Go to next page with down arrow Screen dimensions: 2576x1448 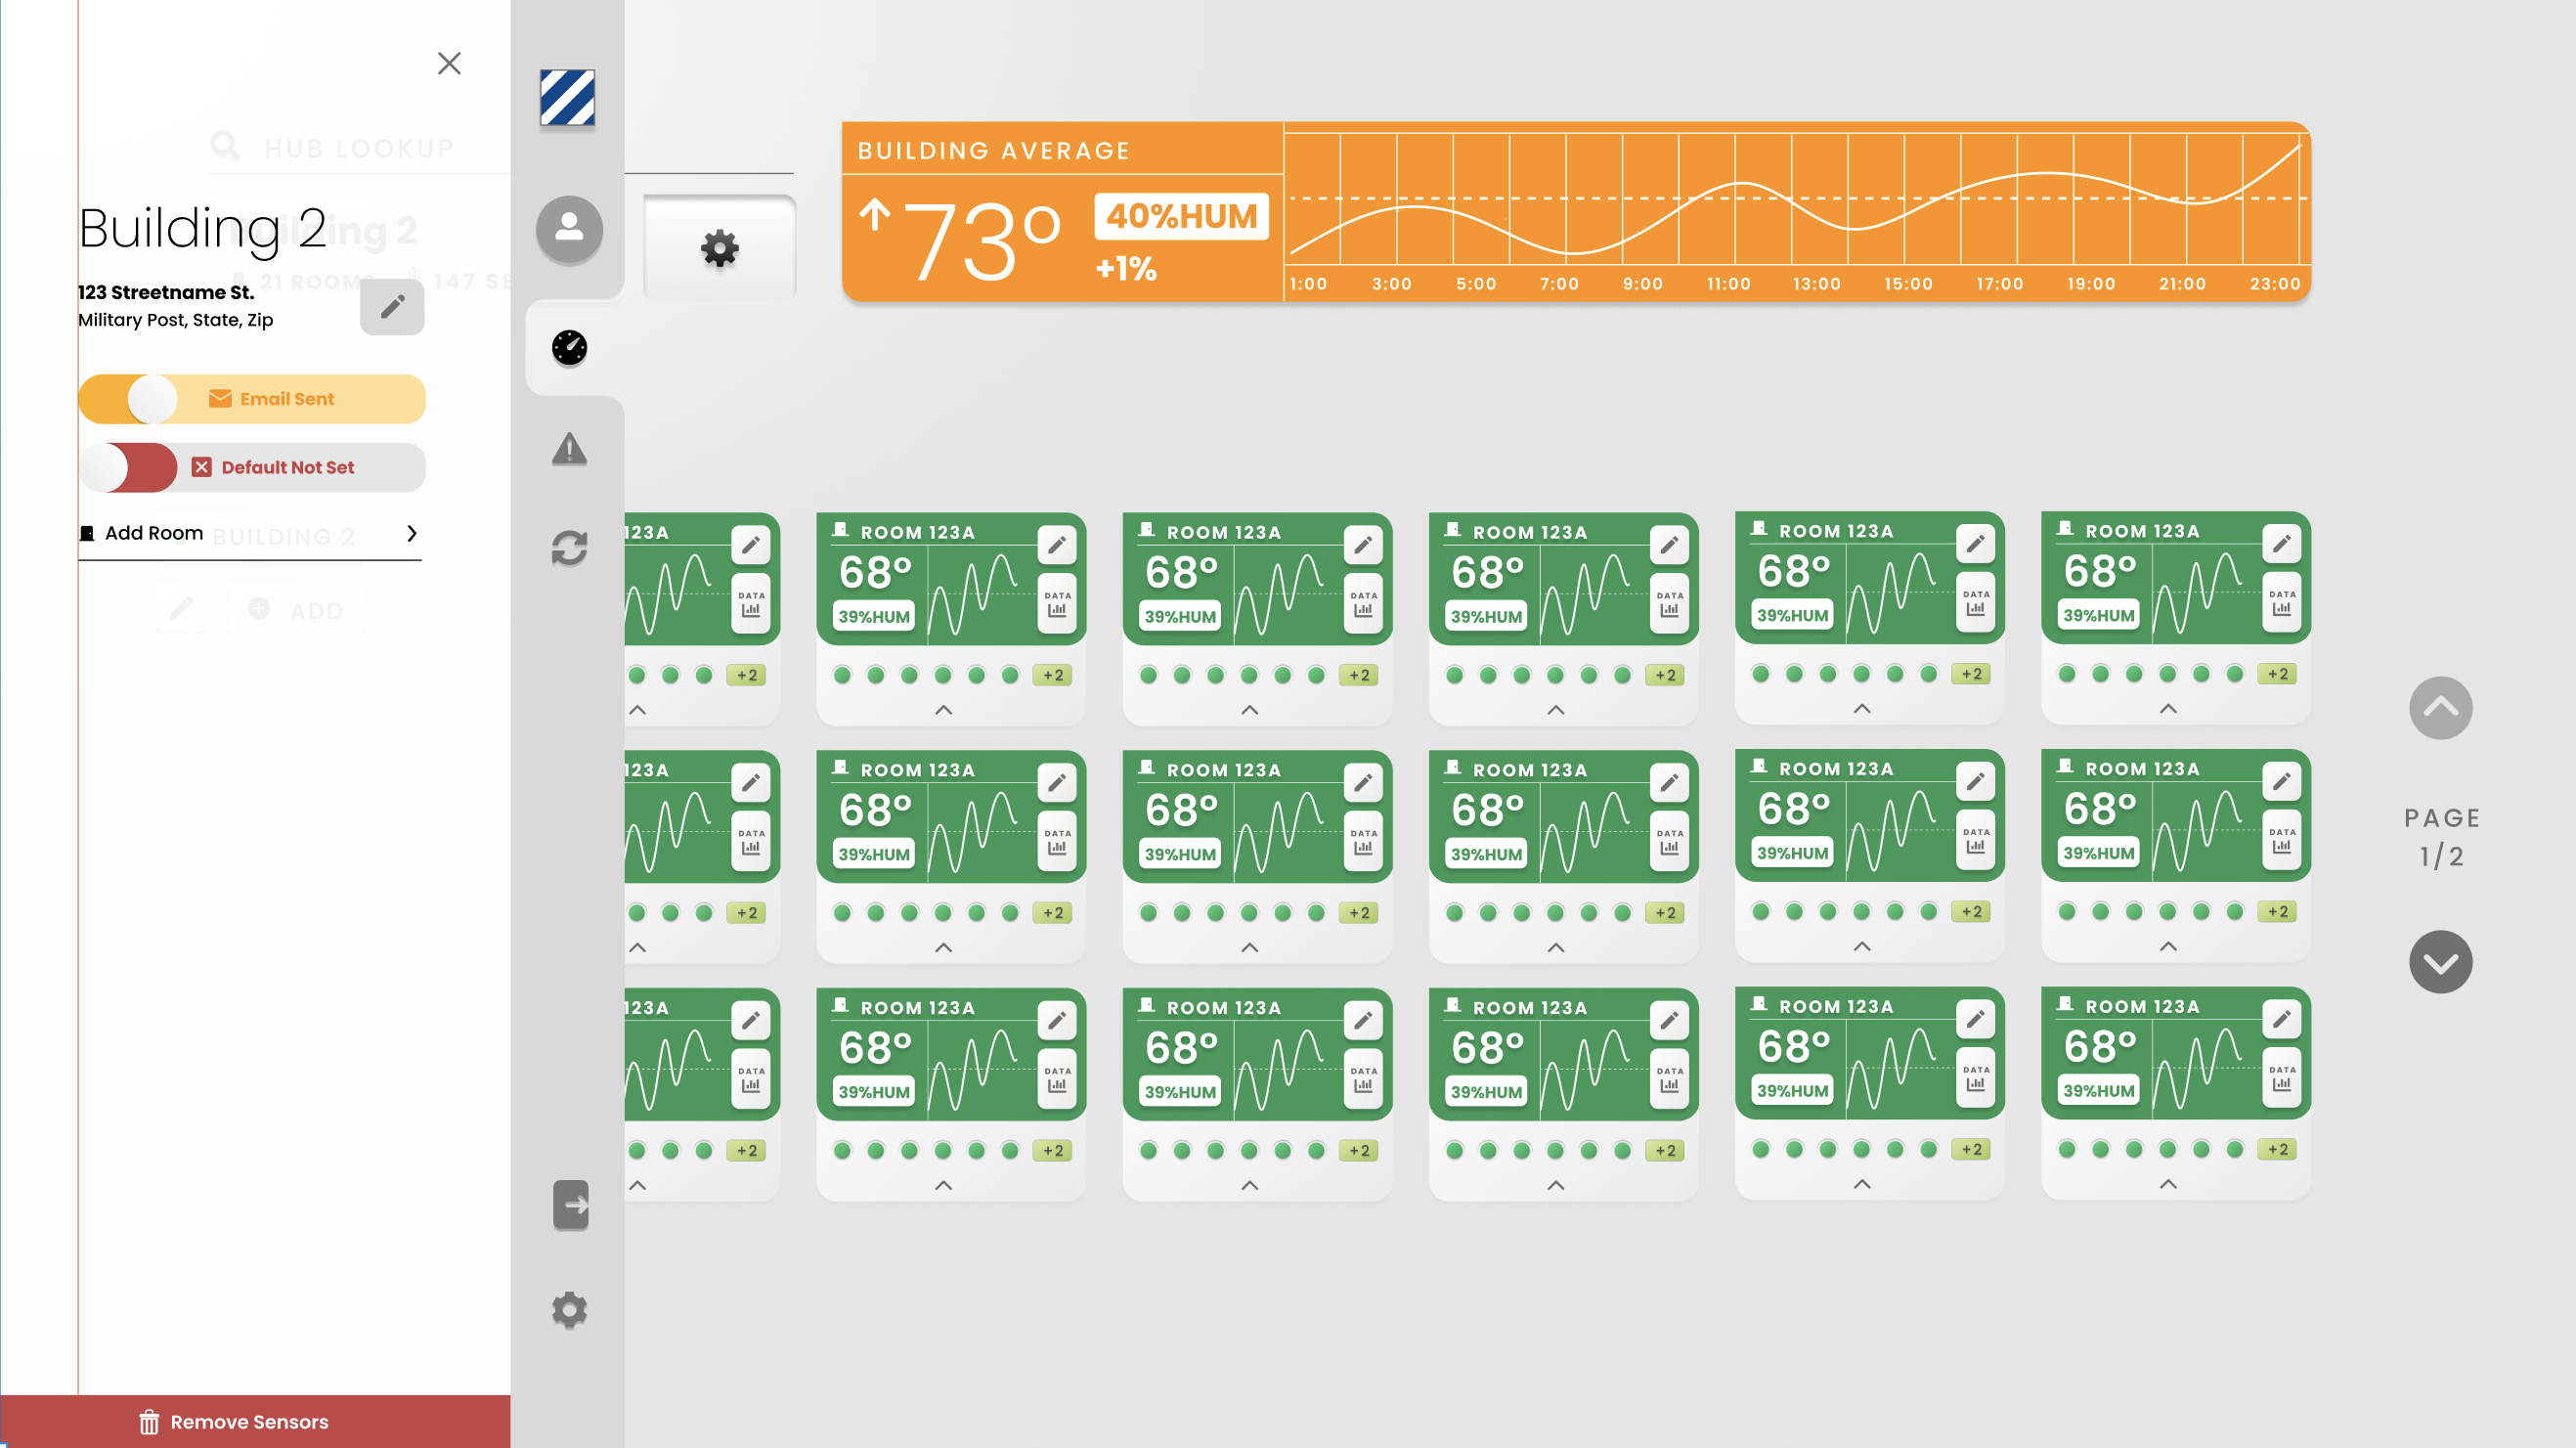click(x=2440, y=962)
